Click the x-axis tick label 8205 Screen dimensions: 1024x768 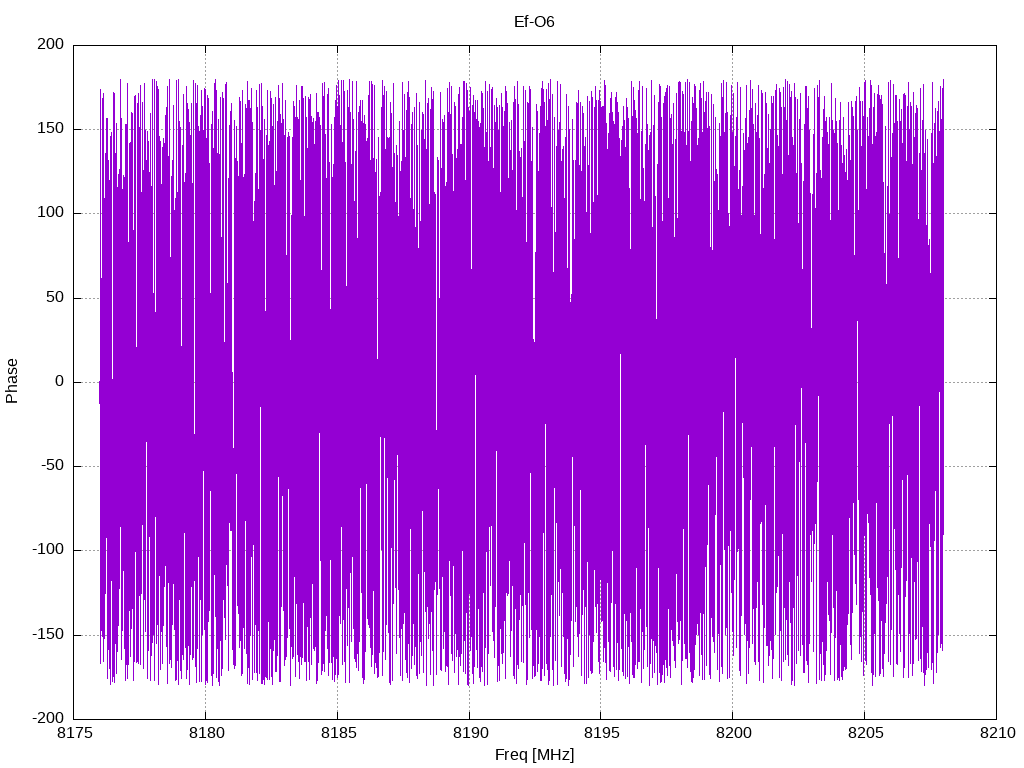pos(865,733)
